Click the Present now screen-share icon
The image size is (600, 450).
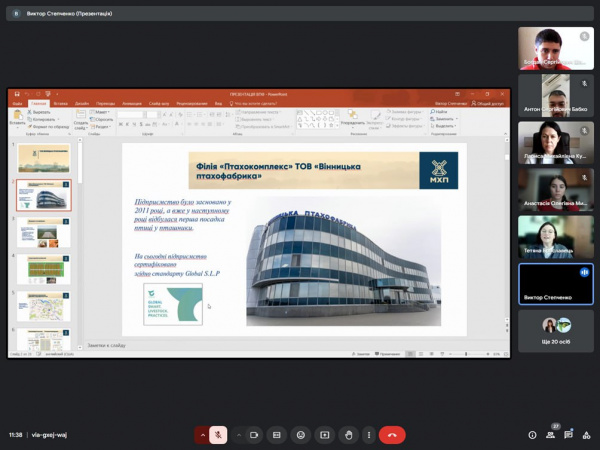[x=324, y=435]
